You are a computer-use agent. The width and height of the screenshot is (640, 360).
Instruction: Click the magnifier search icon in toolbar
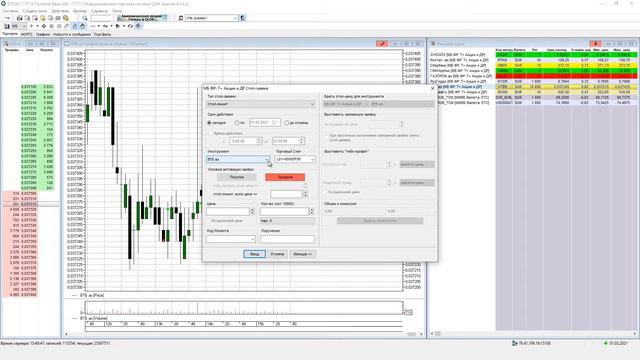point(85,18)
